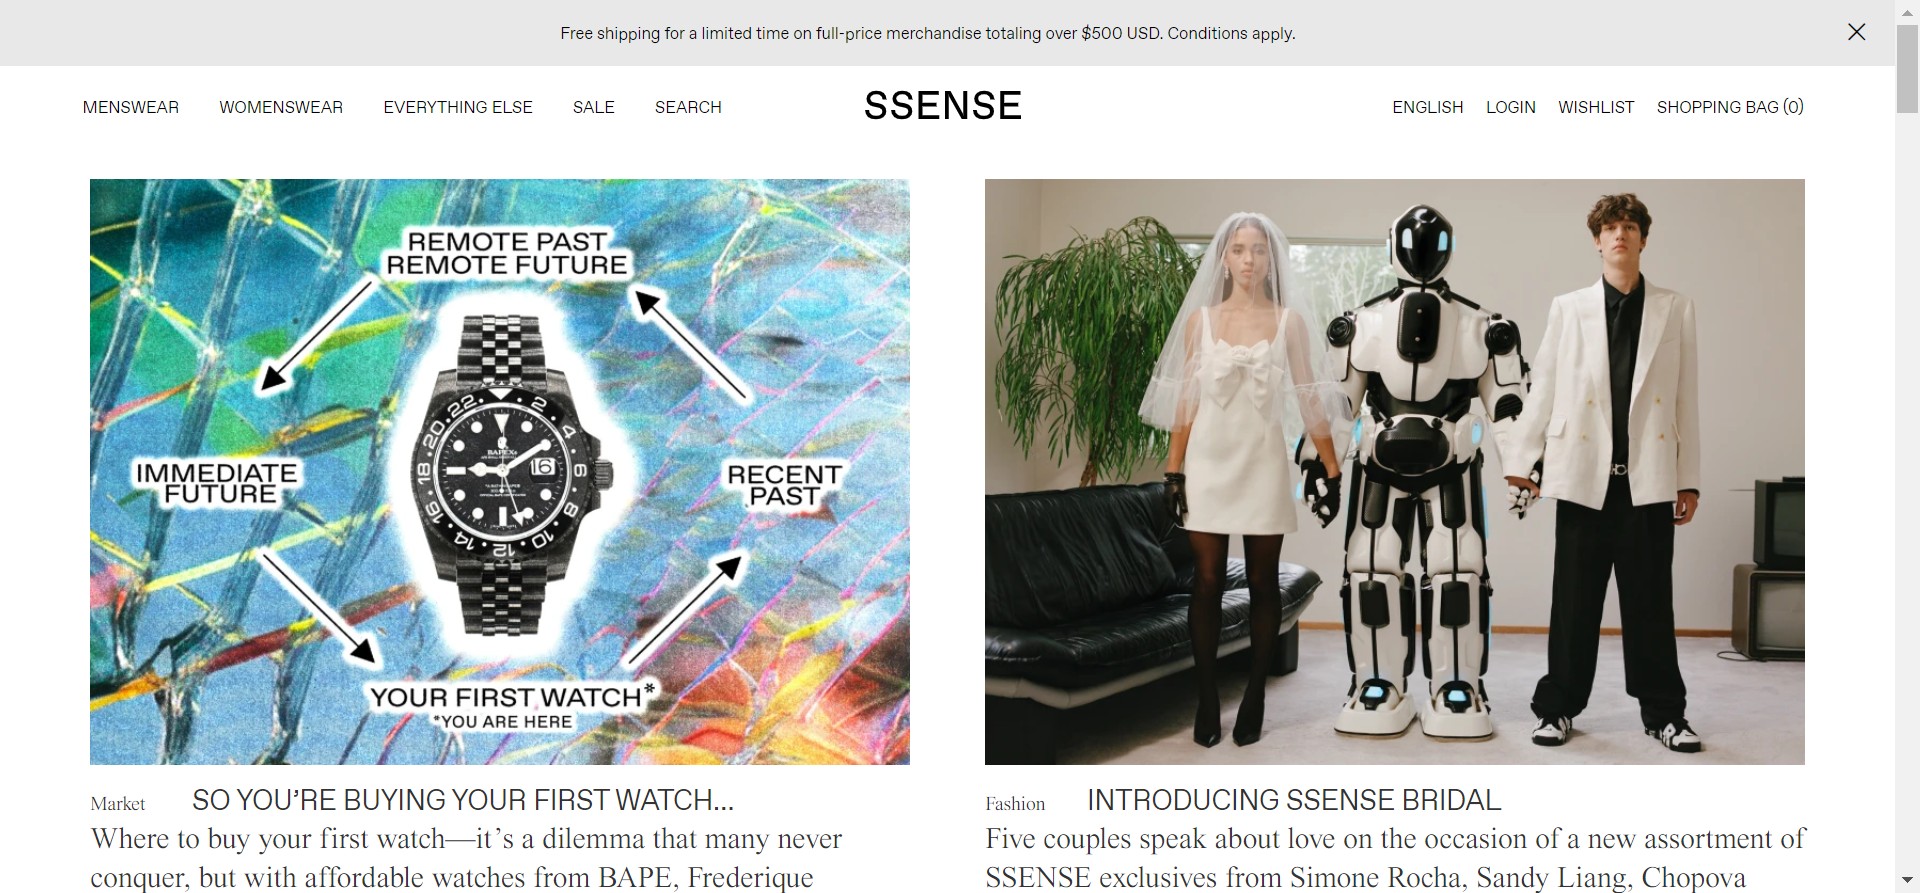
Task: Click the scrollbar down arrow
Action: [x=1908, y=882]
